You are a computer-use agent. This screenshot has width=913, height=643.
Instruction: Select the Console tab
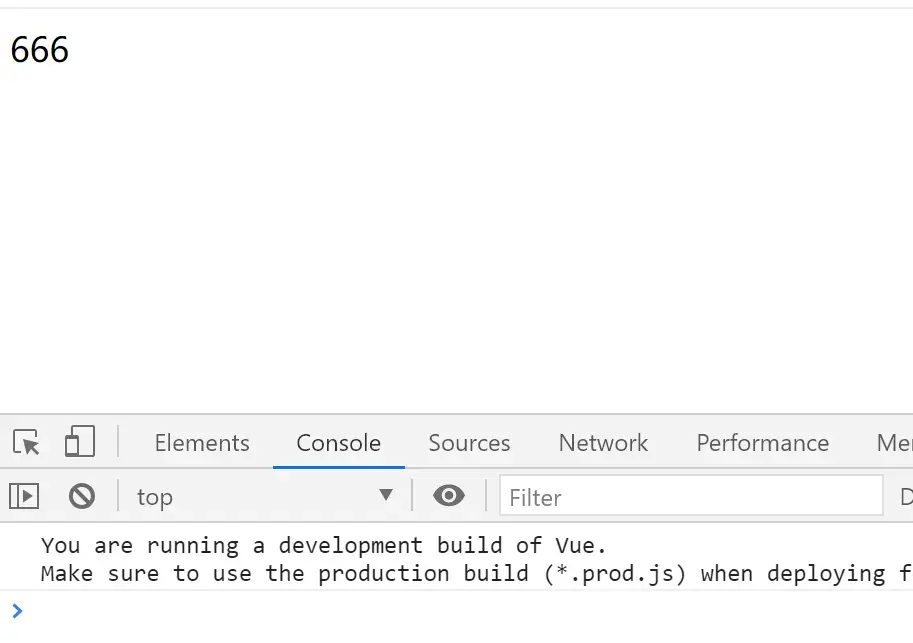(338, 443)
